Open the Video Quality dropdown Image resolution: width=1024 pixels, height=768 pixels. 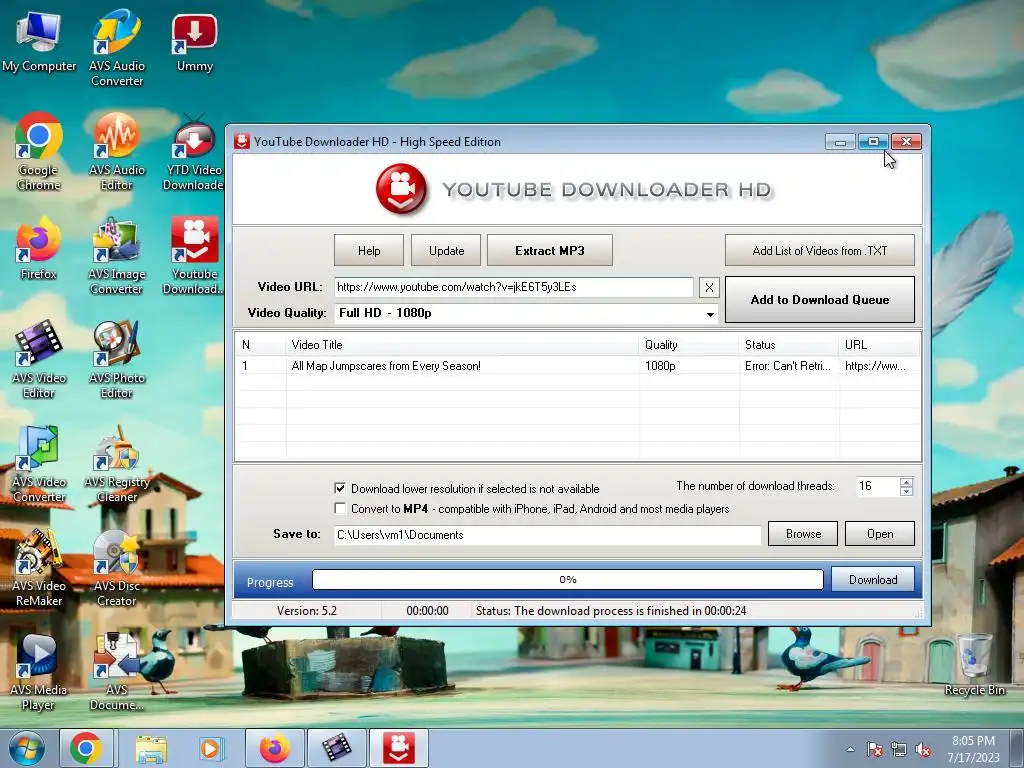coord(710,313)
